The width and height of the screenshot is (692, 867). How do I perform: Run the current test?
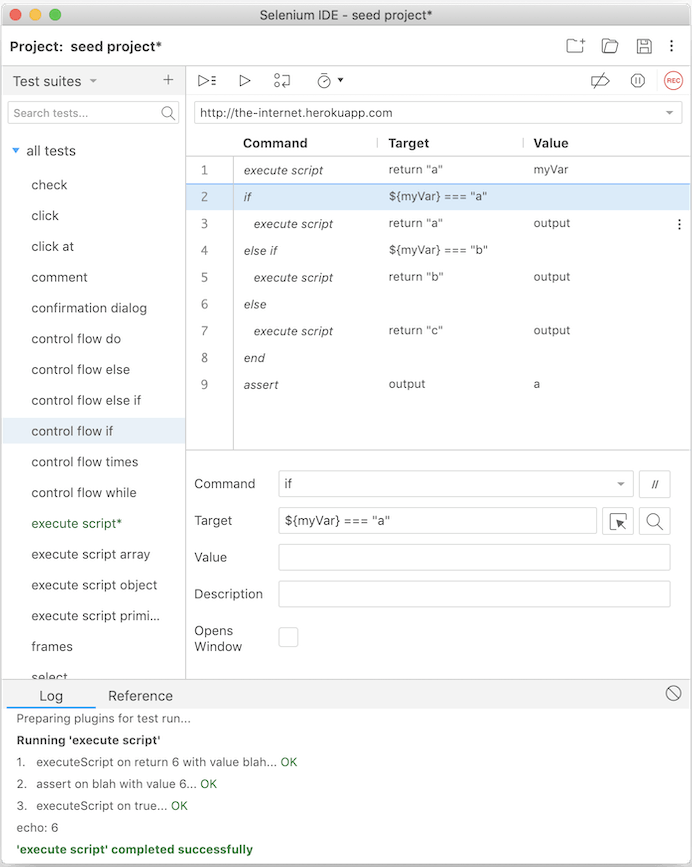click(x=245, y=81)
